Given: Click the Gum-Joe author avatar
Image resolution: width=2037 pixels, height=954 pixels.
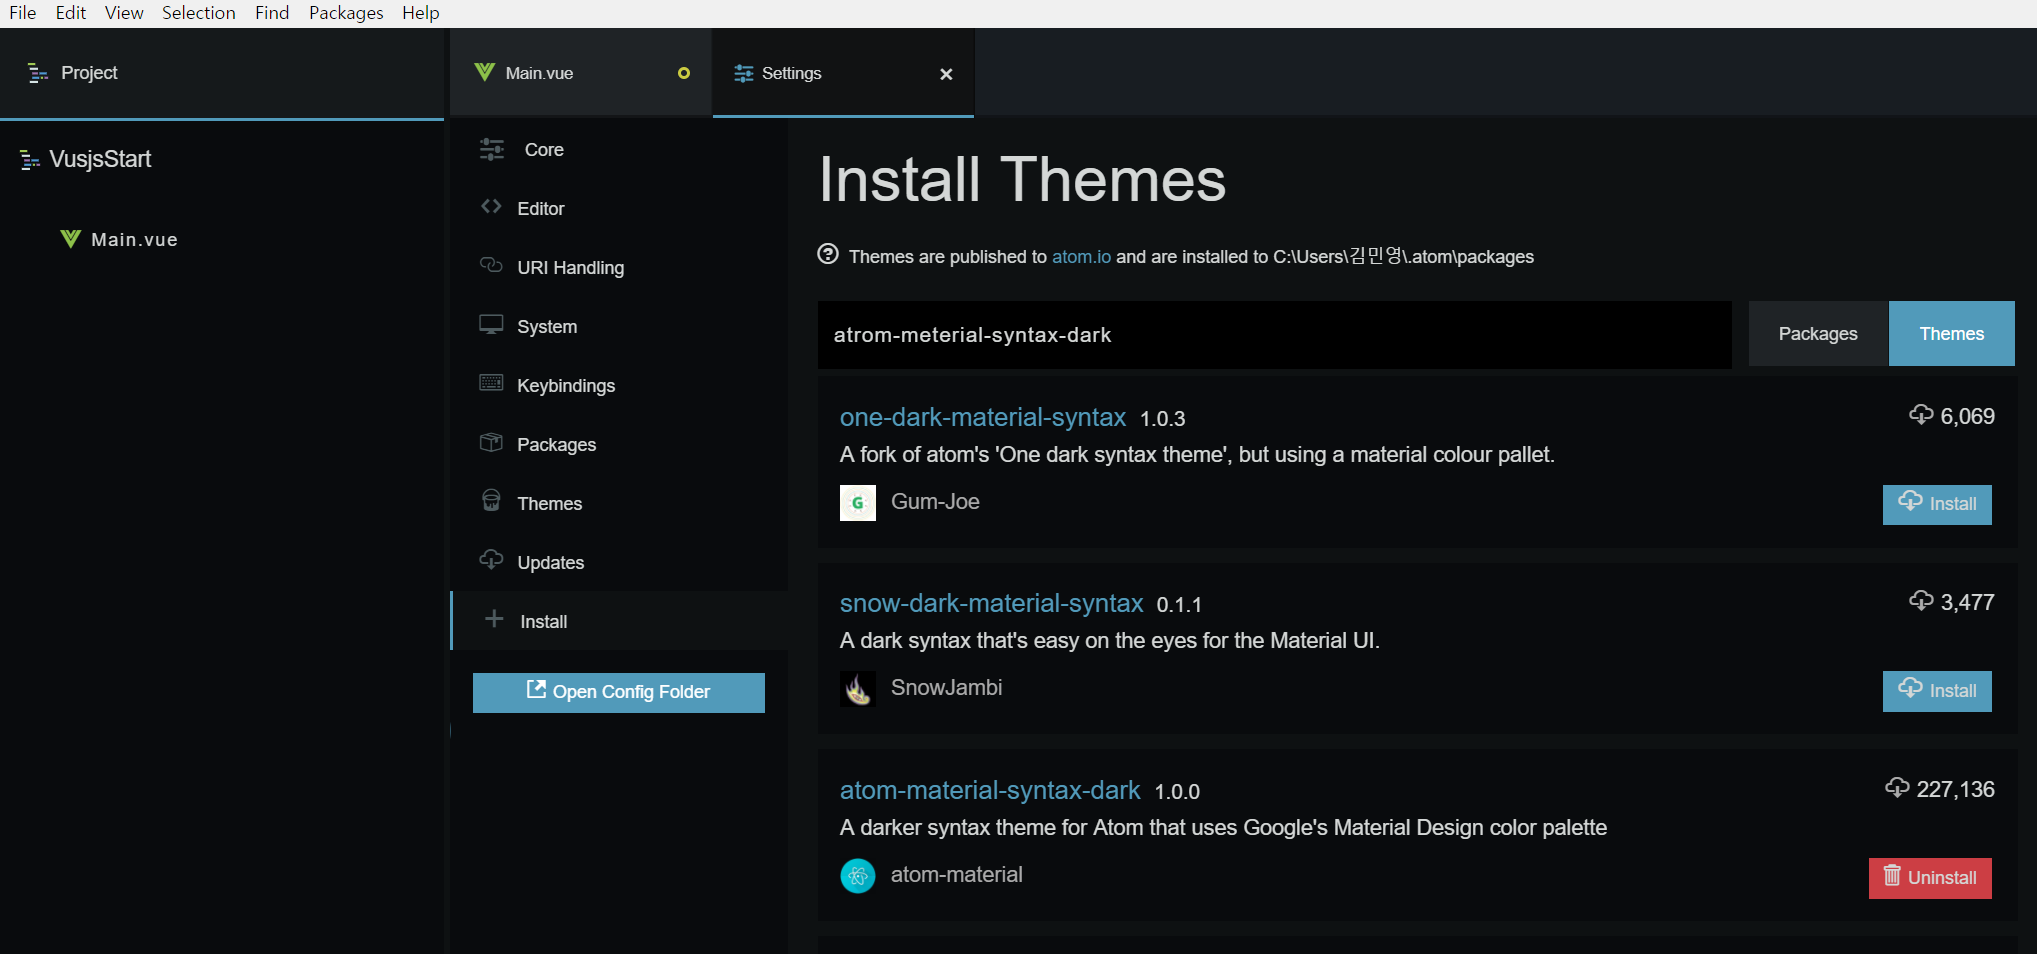Looking at the screenshot, I should click(x=858, y=503).
